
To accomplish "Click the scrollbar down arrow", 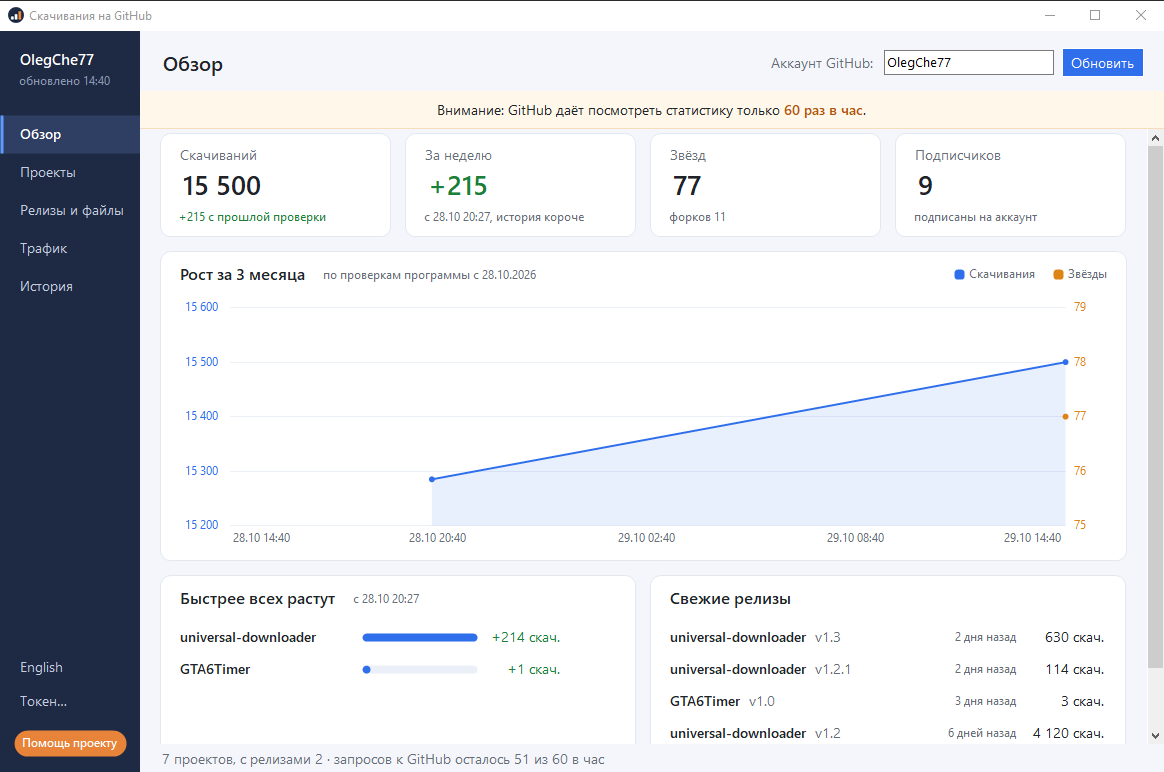I will [x=1155, y=736].
